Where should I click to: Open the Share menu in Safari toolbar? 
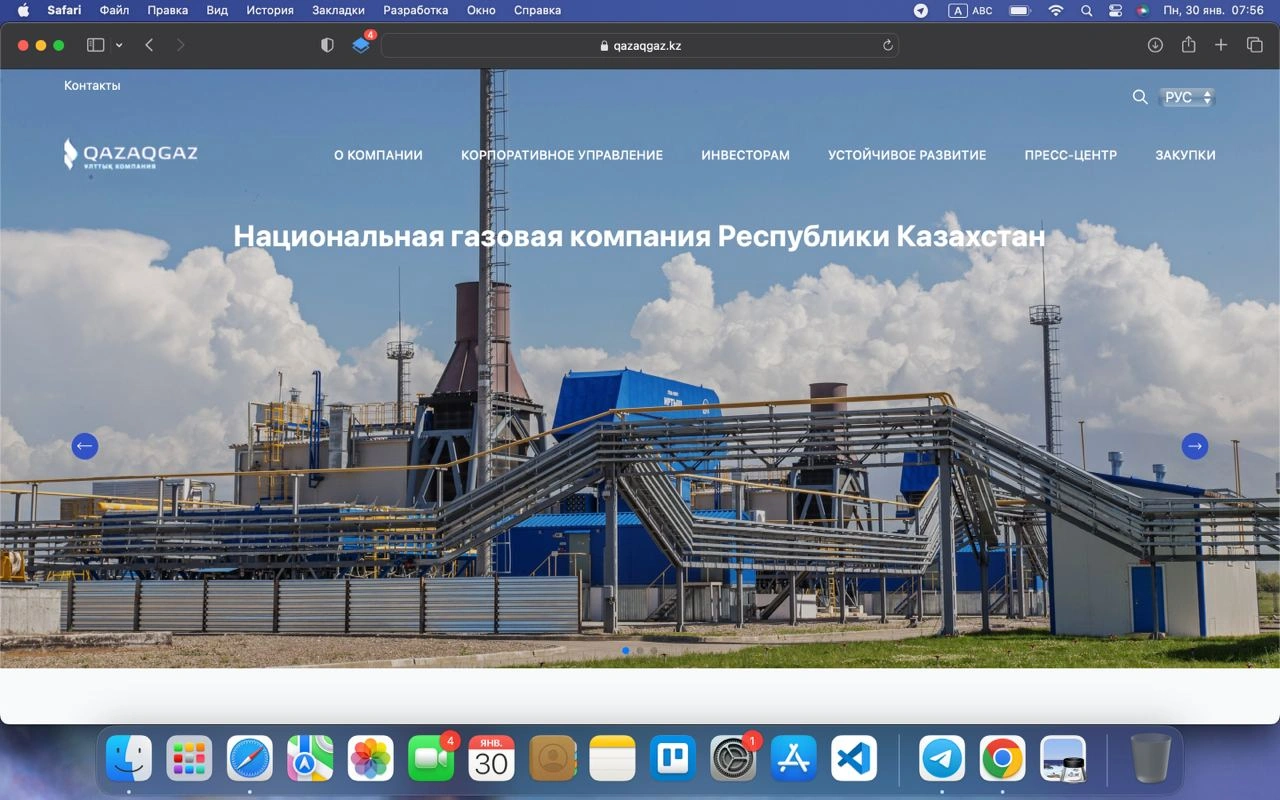(x=1188, y=45)
